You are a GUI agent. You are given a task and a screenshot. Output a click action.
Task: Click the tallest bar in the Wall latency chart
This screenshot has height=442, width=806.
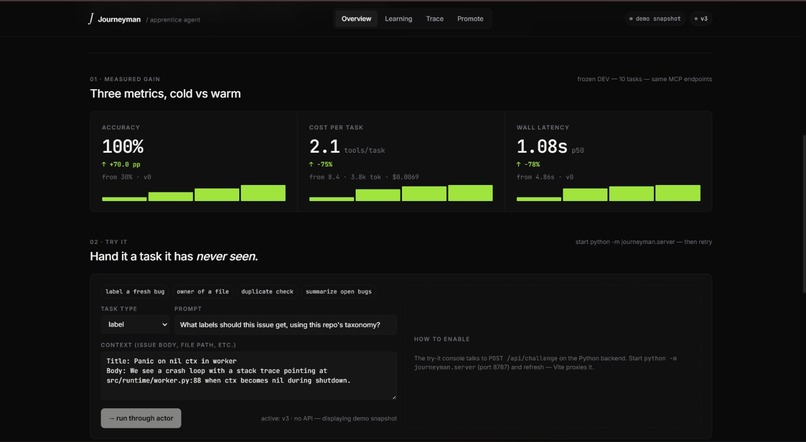678,193
